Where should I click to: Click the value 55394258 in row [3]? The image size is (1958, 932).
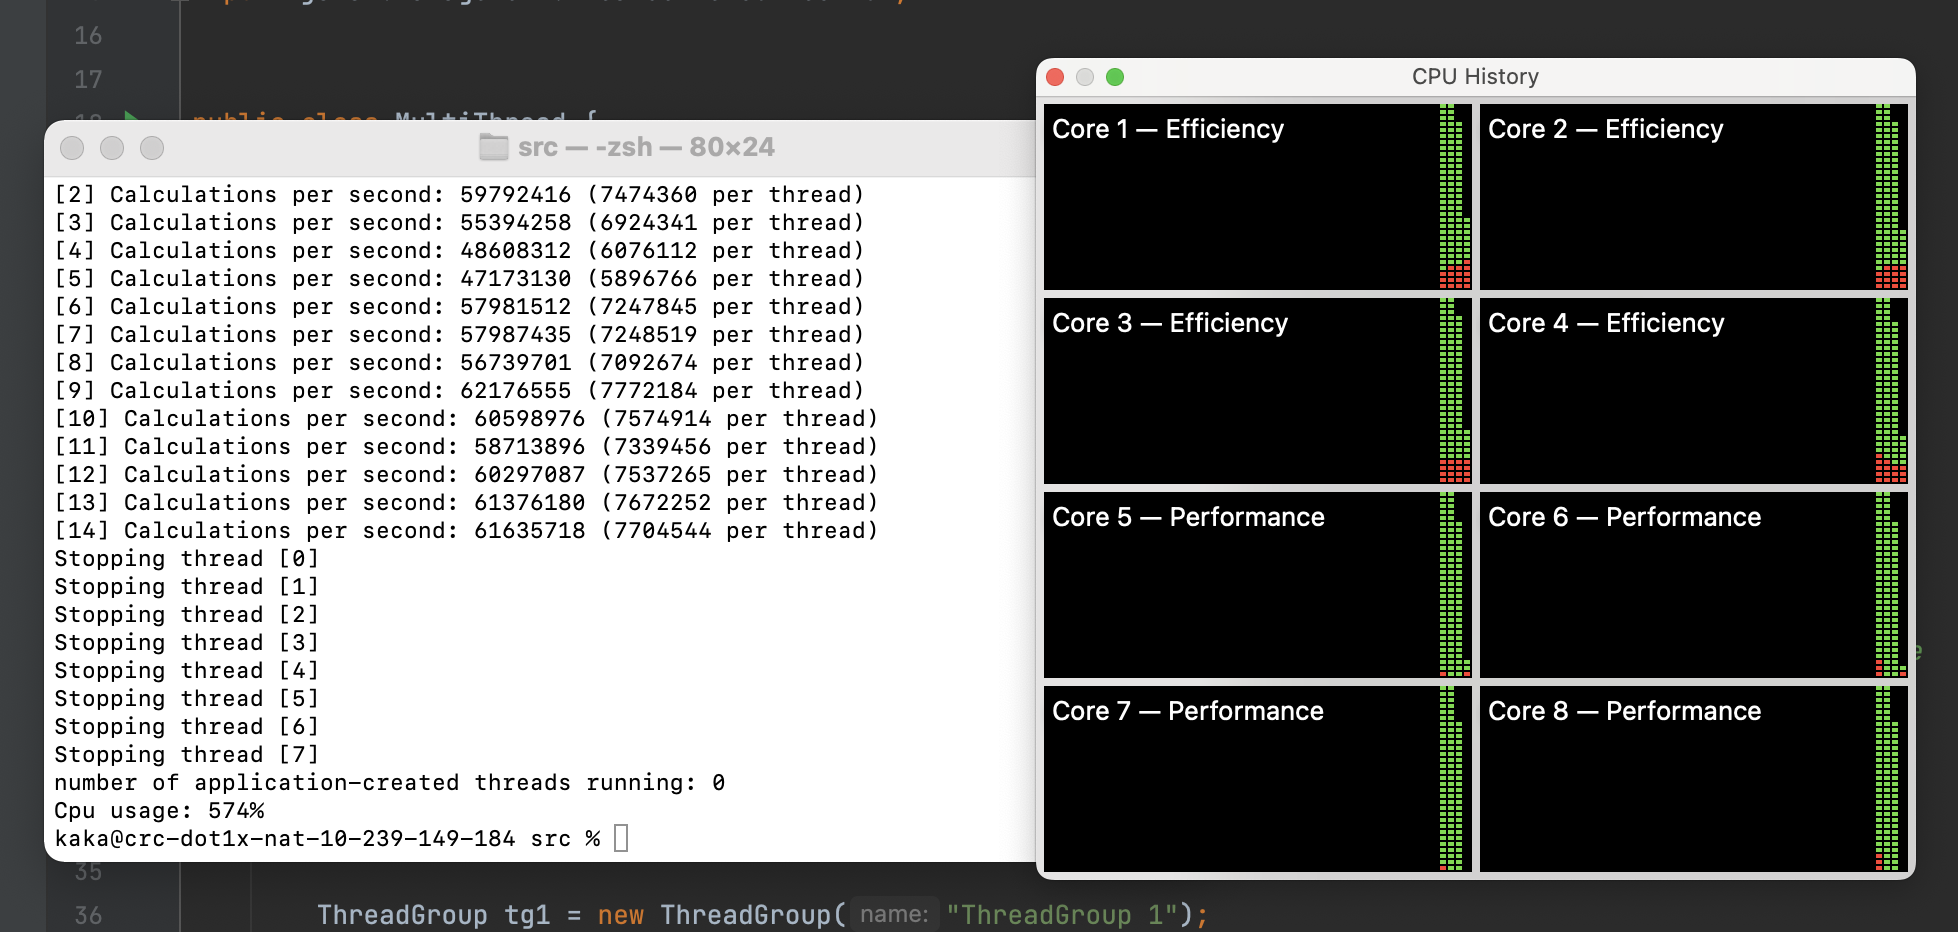pyautogui.click(x=516, y=223)
